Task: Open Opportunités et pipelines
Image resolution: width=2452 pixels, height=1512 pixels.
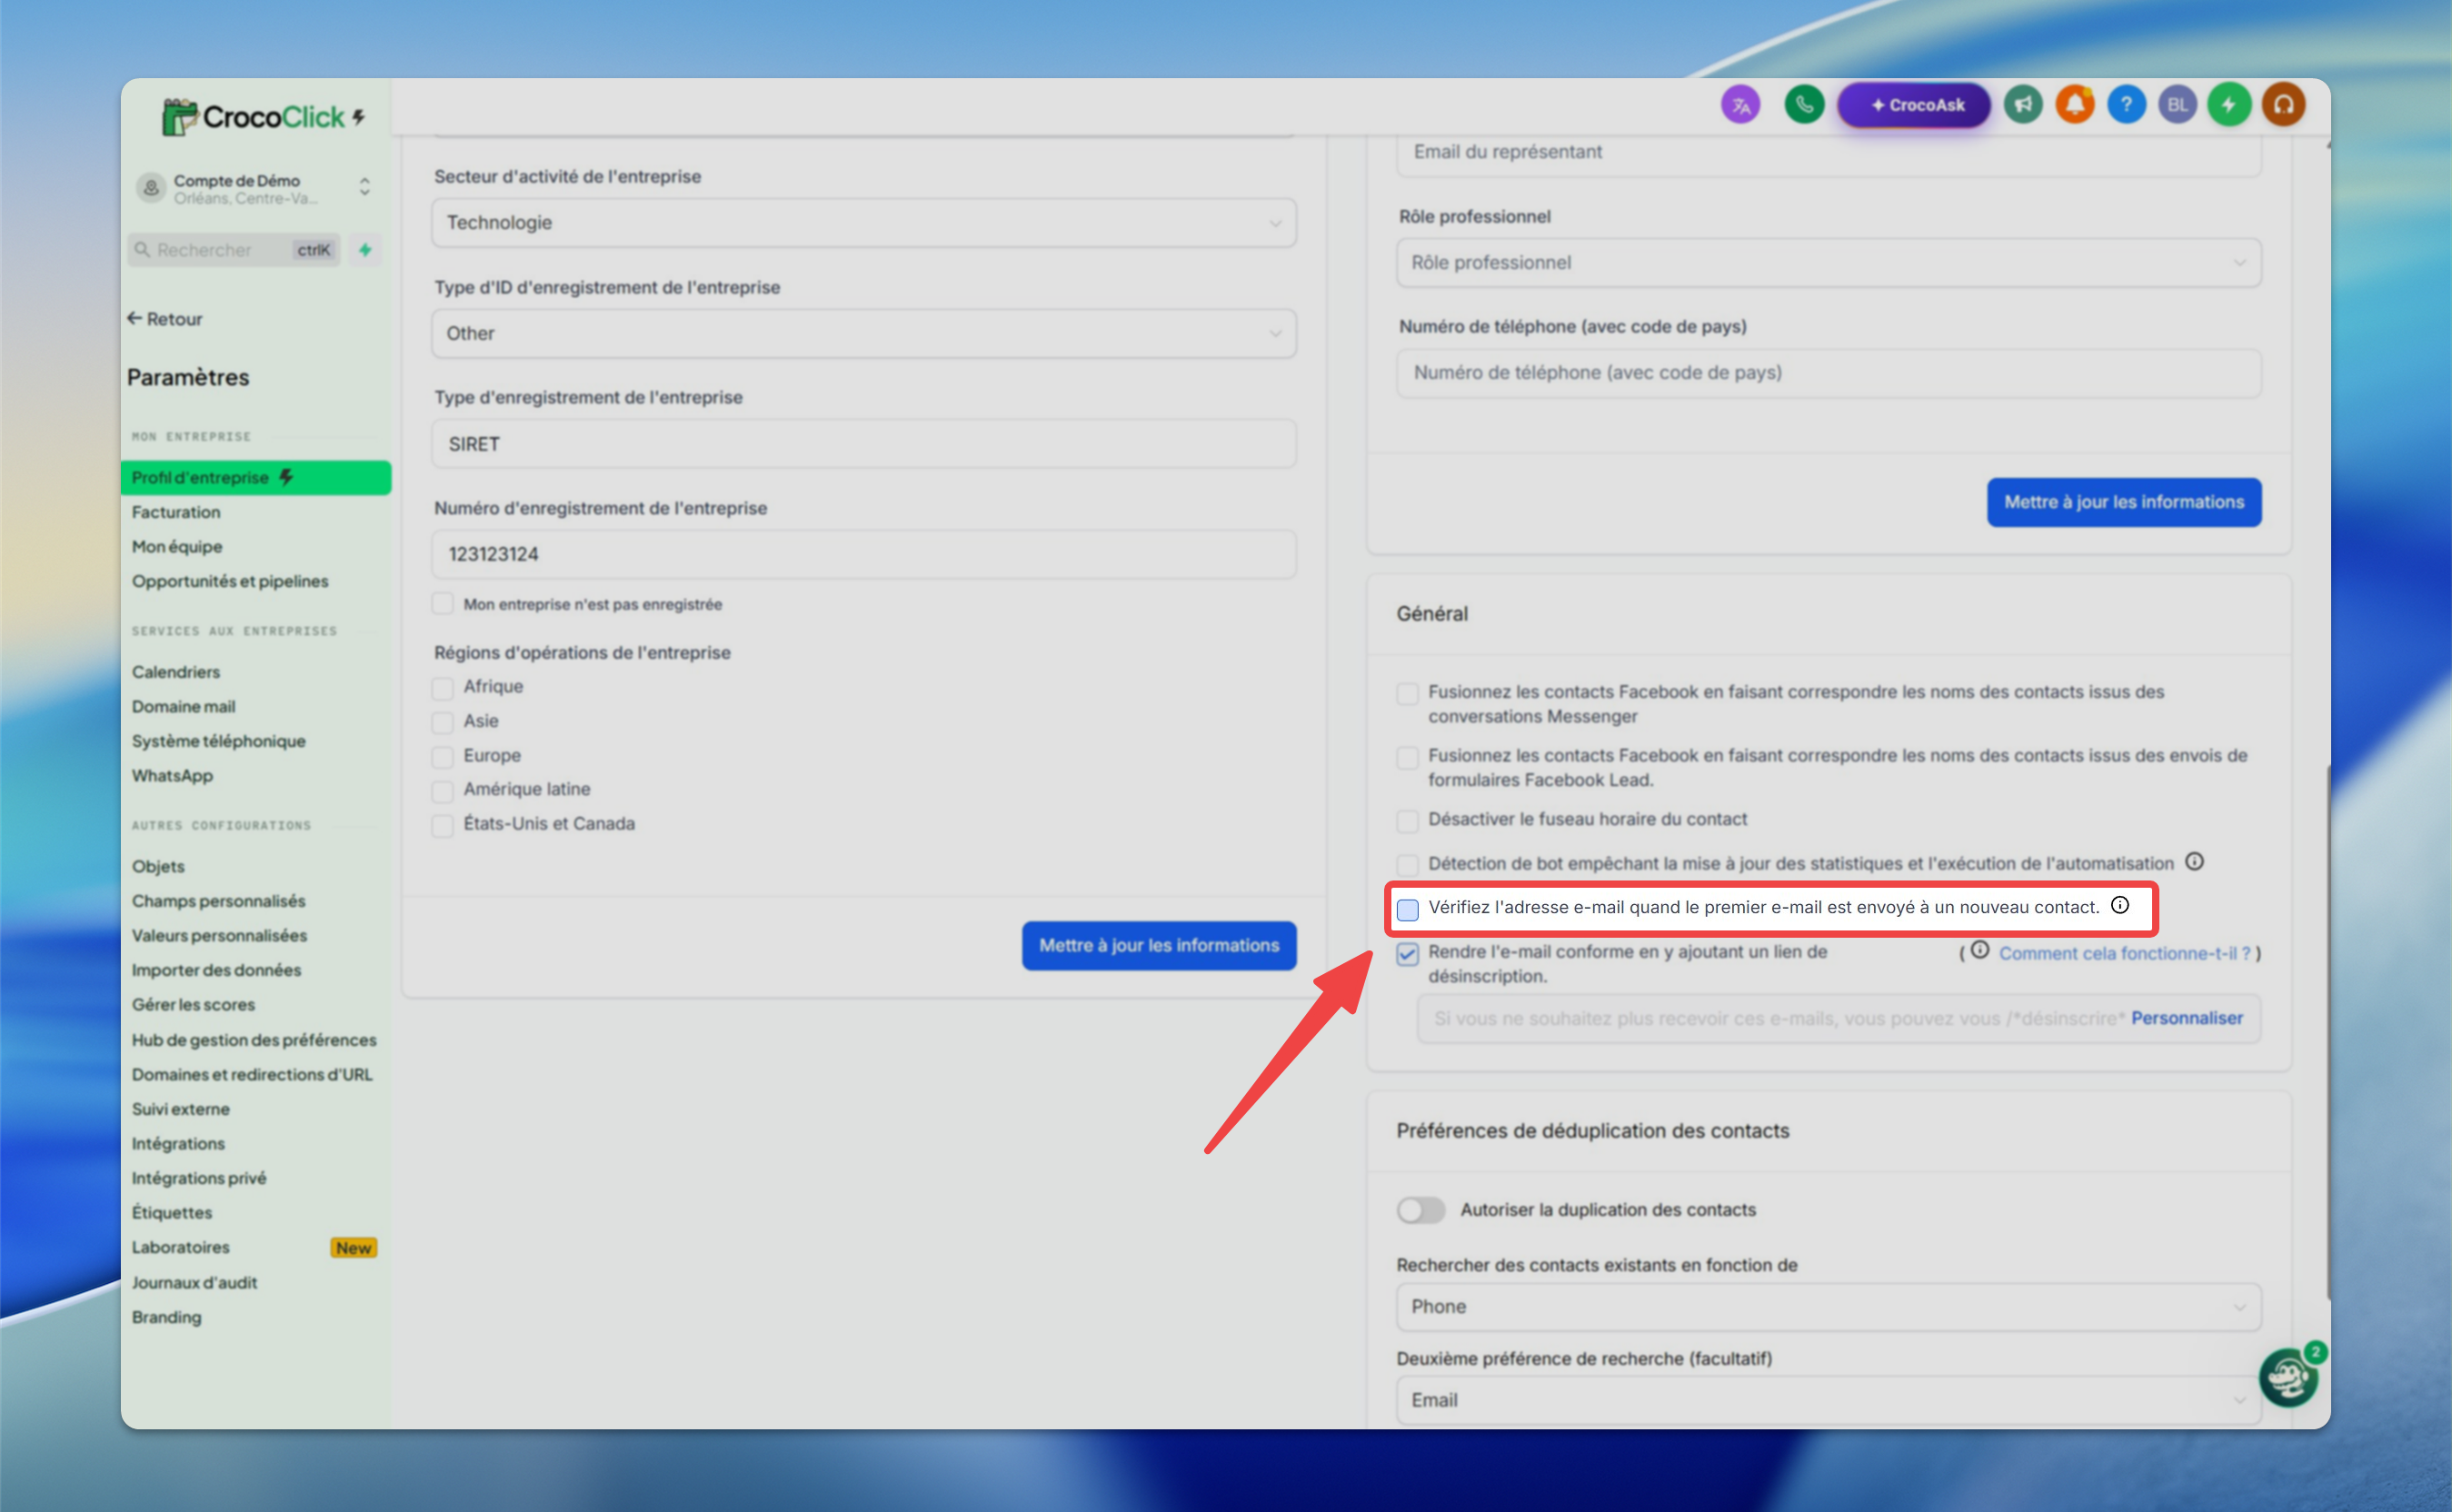Action: 230,581
